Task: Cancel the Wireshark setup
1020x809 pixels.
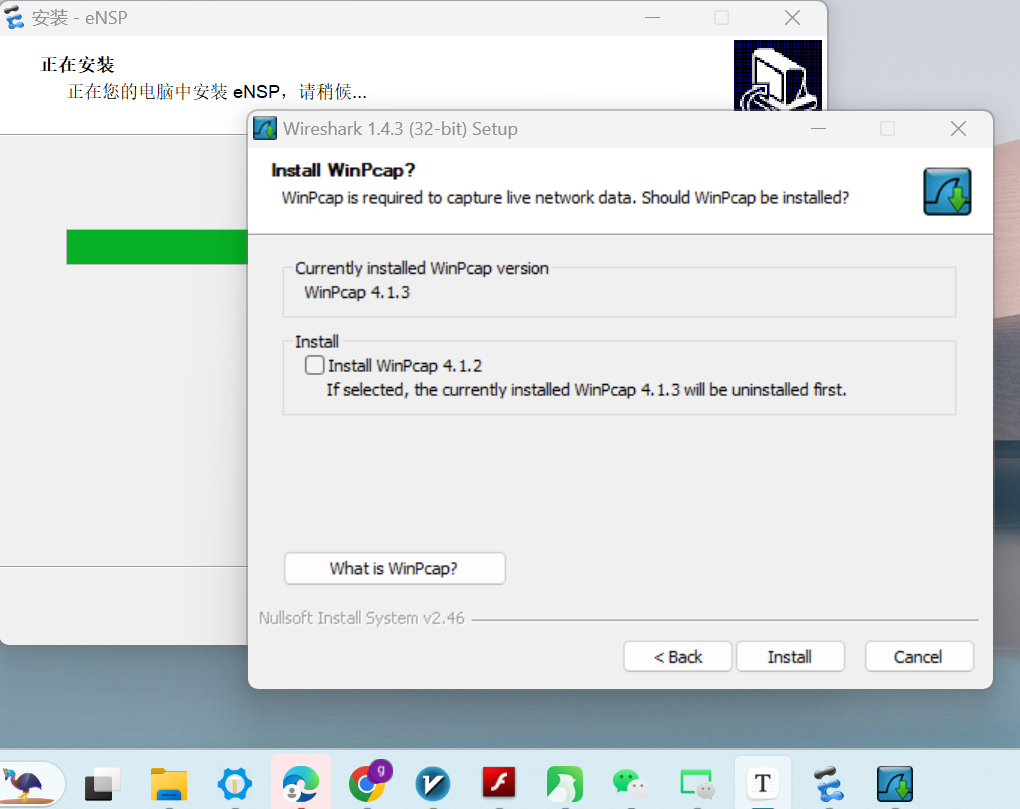Action: 918,657
